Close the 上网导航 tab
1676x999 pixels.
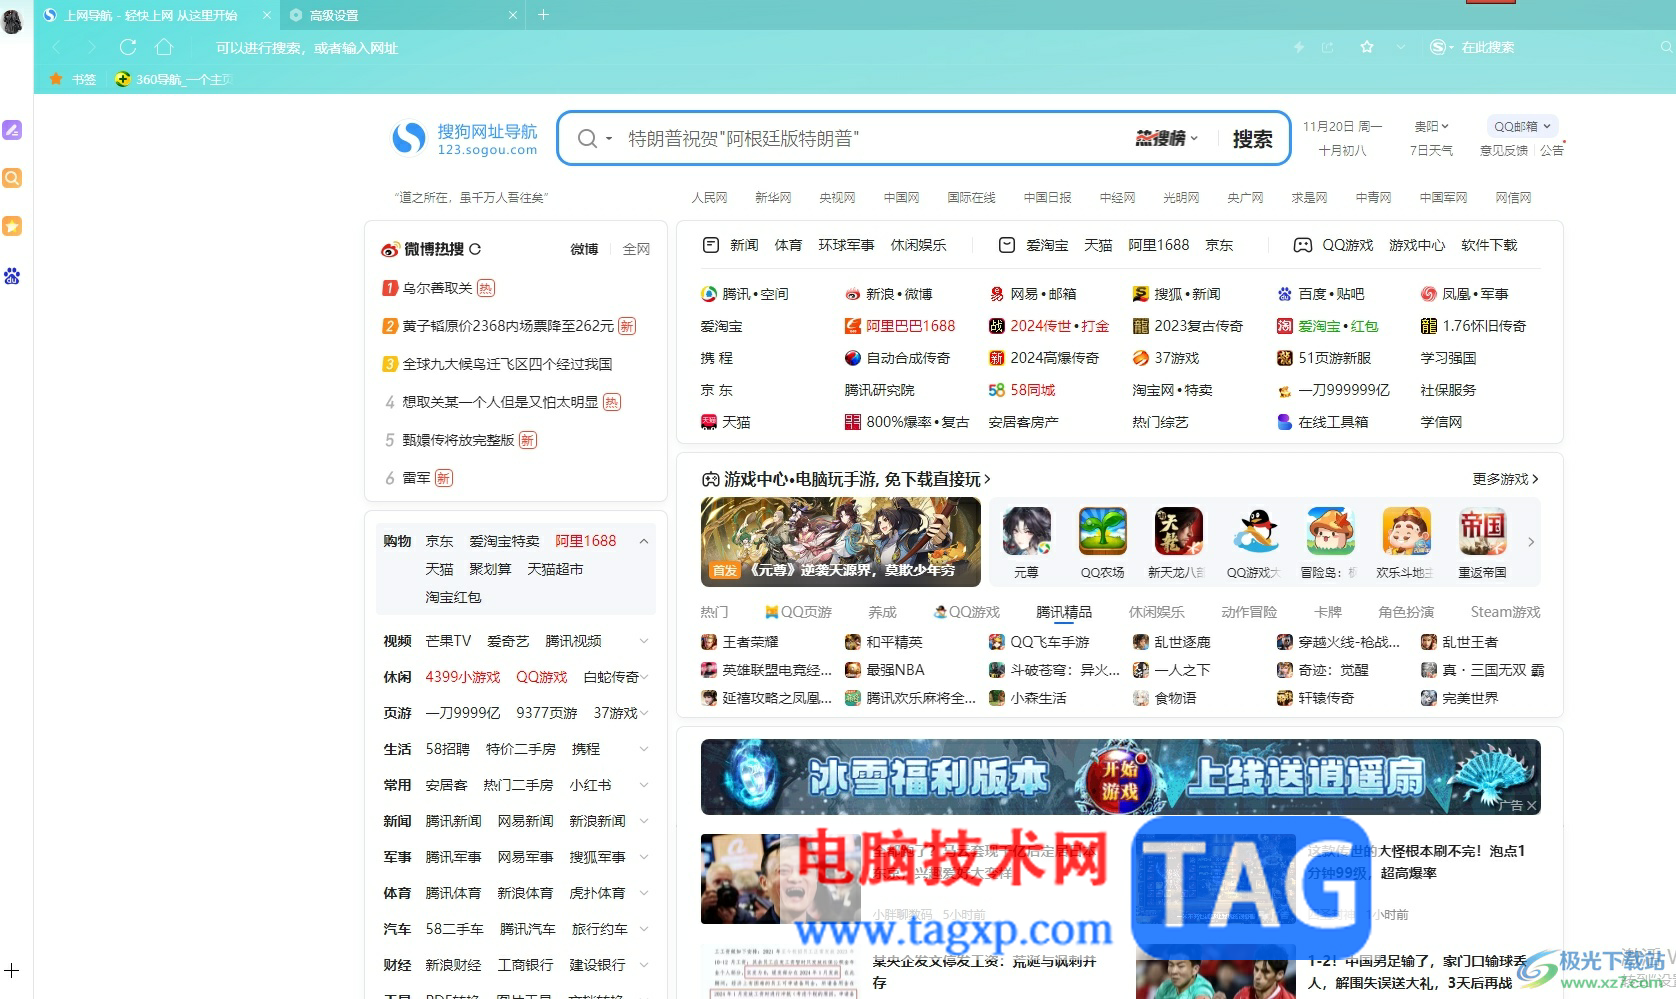(267, 15)
